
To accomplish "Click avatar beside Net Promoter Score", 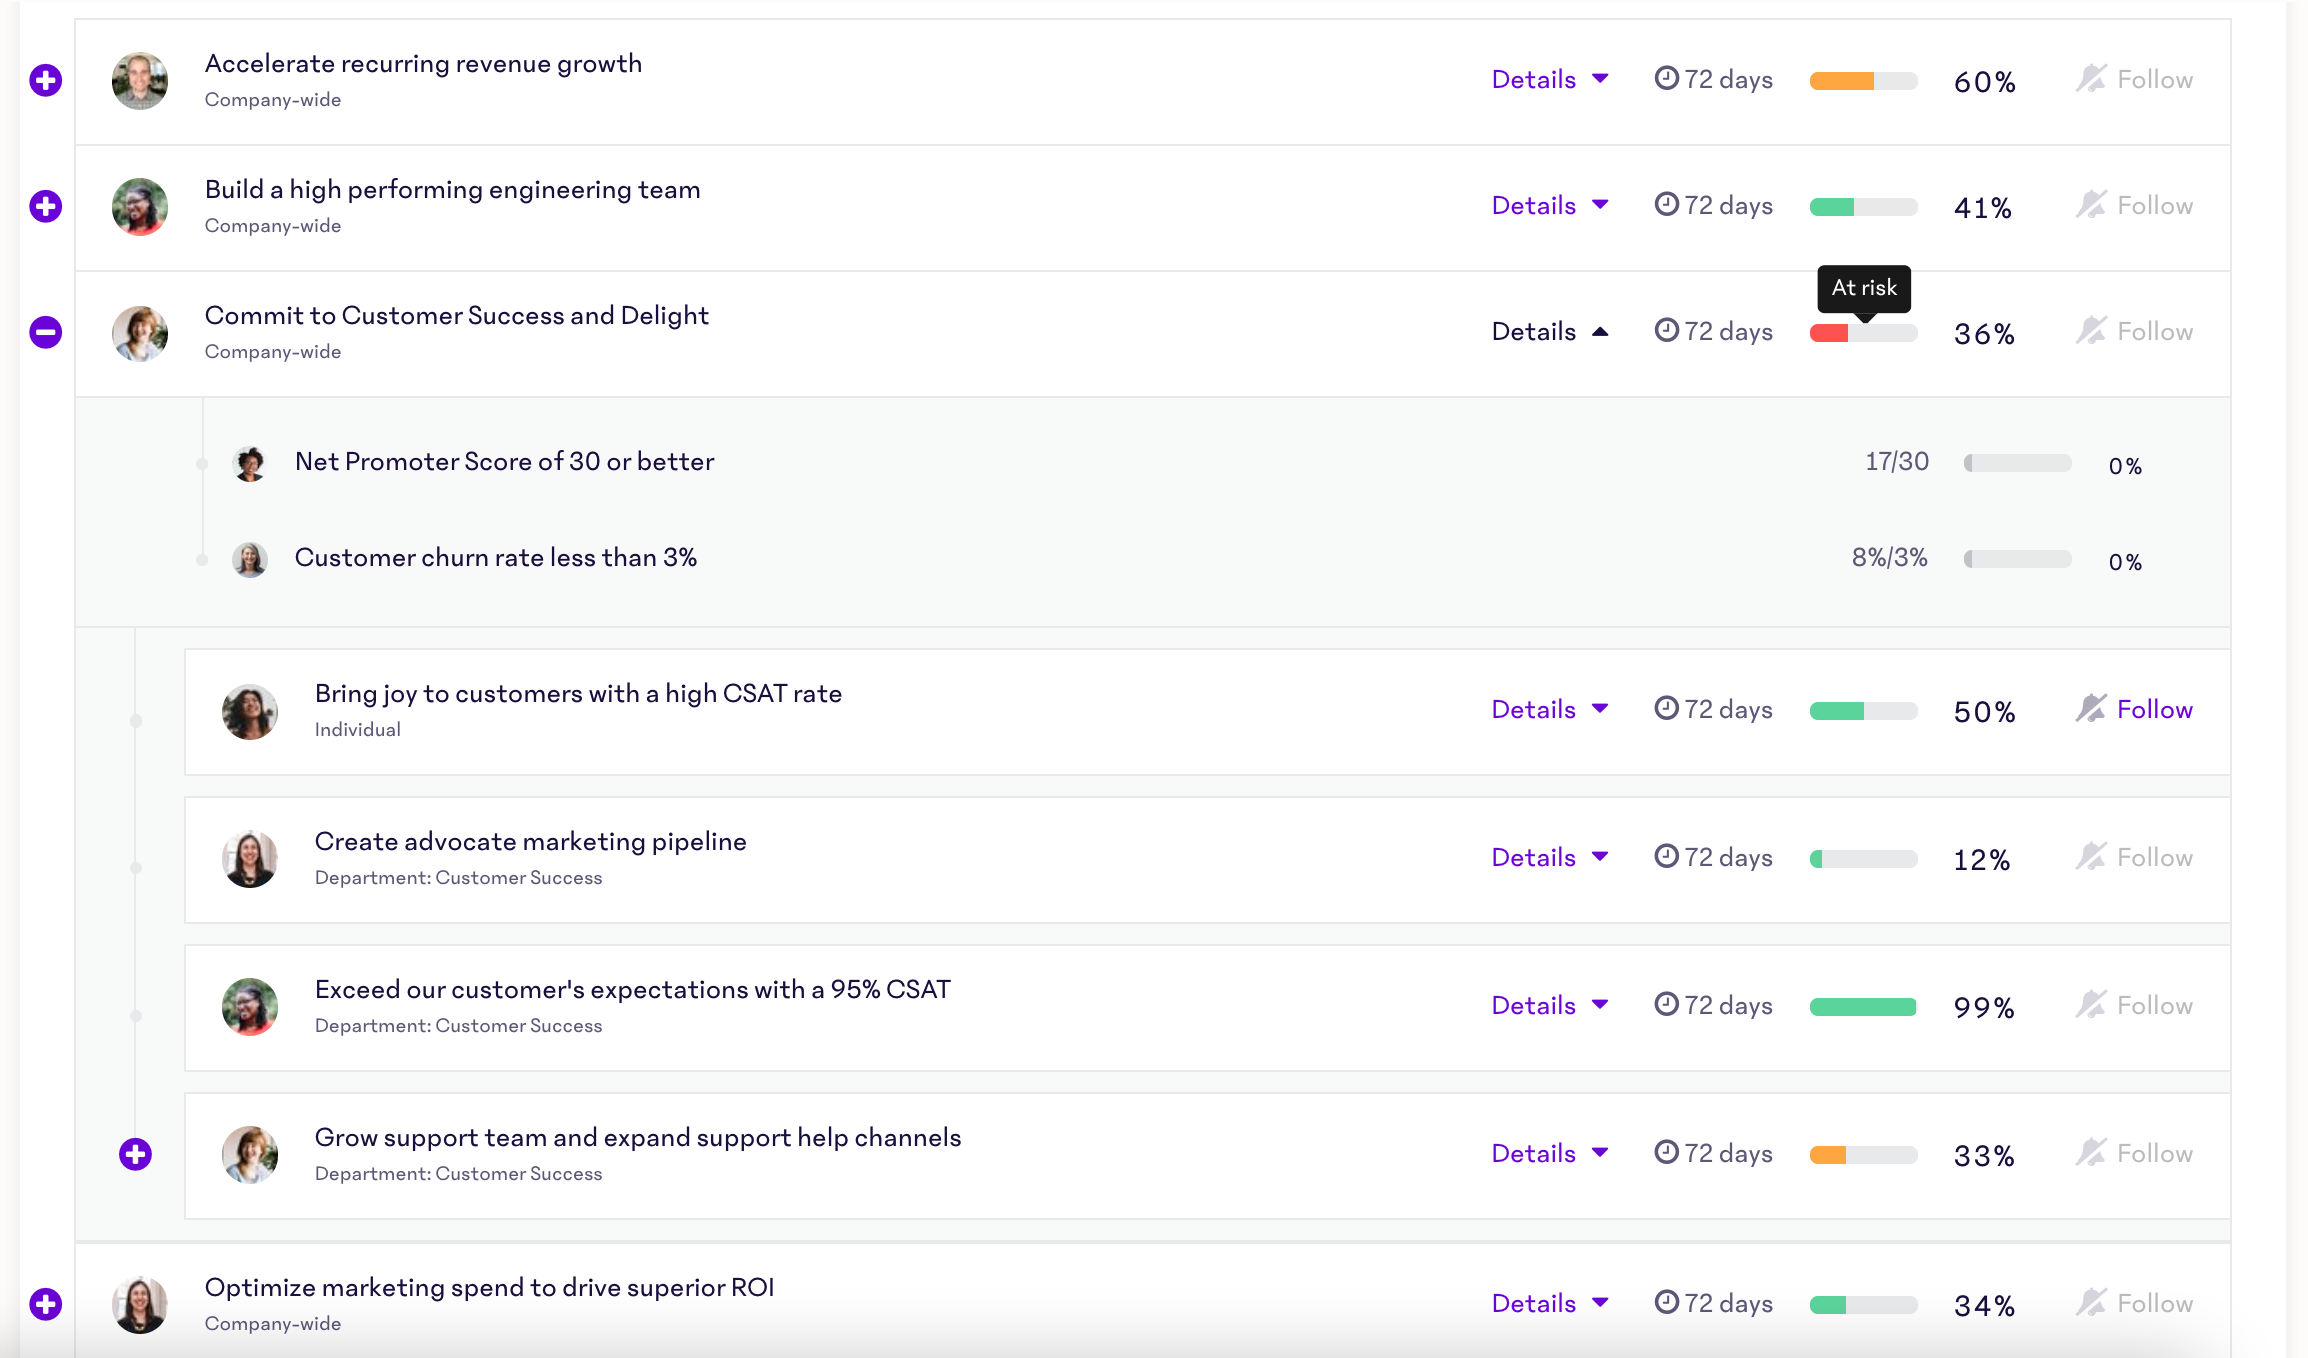I will (x=250, y=463).
